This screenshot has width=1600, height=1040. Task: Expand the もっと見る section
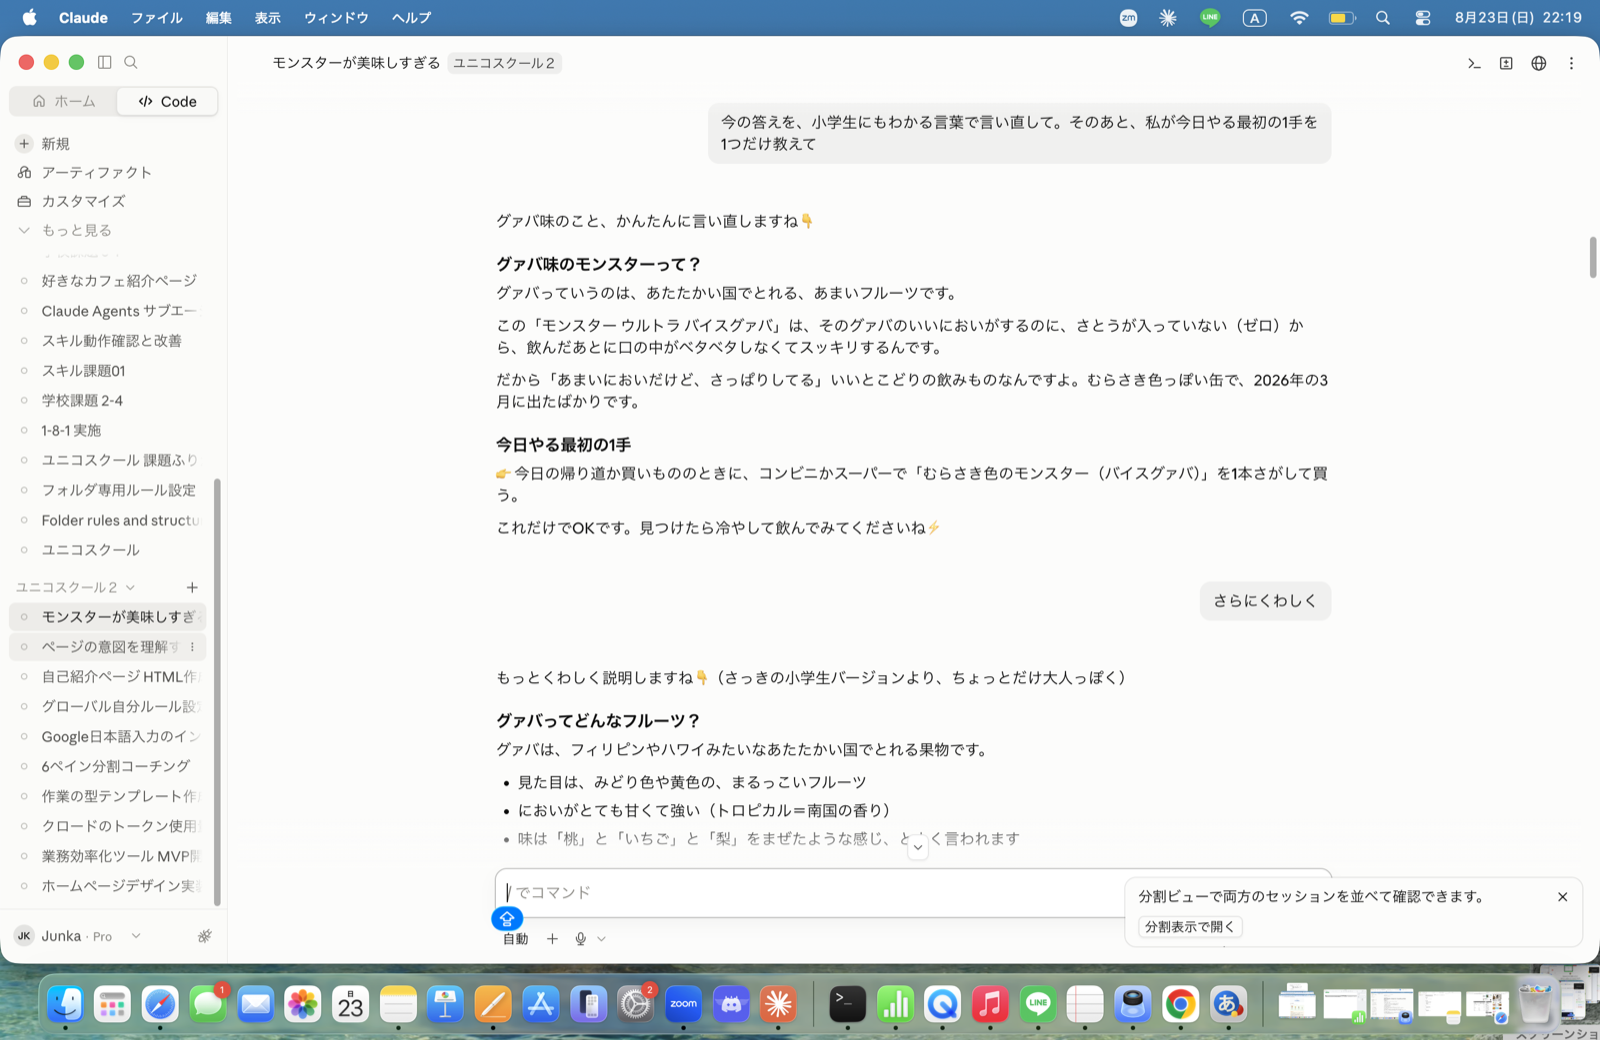(x=65, y=230)
